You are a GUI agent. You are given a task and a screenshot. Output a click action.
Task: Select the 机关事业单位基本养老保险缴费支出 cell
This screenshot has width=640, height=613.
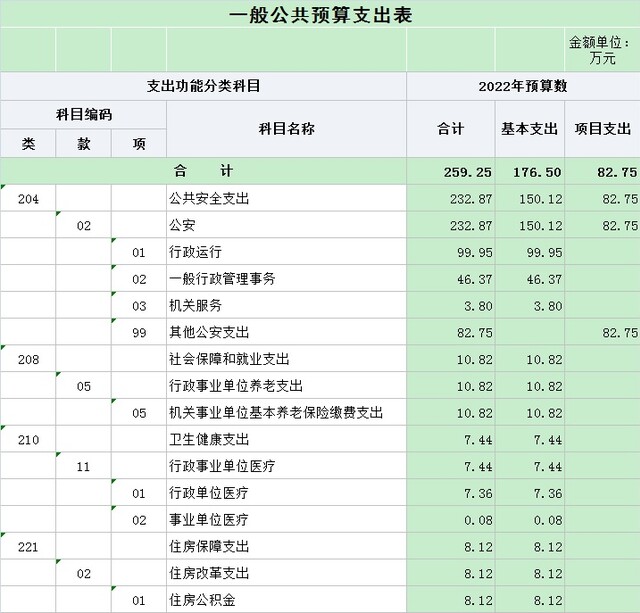click(x=286, y=413)
